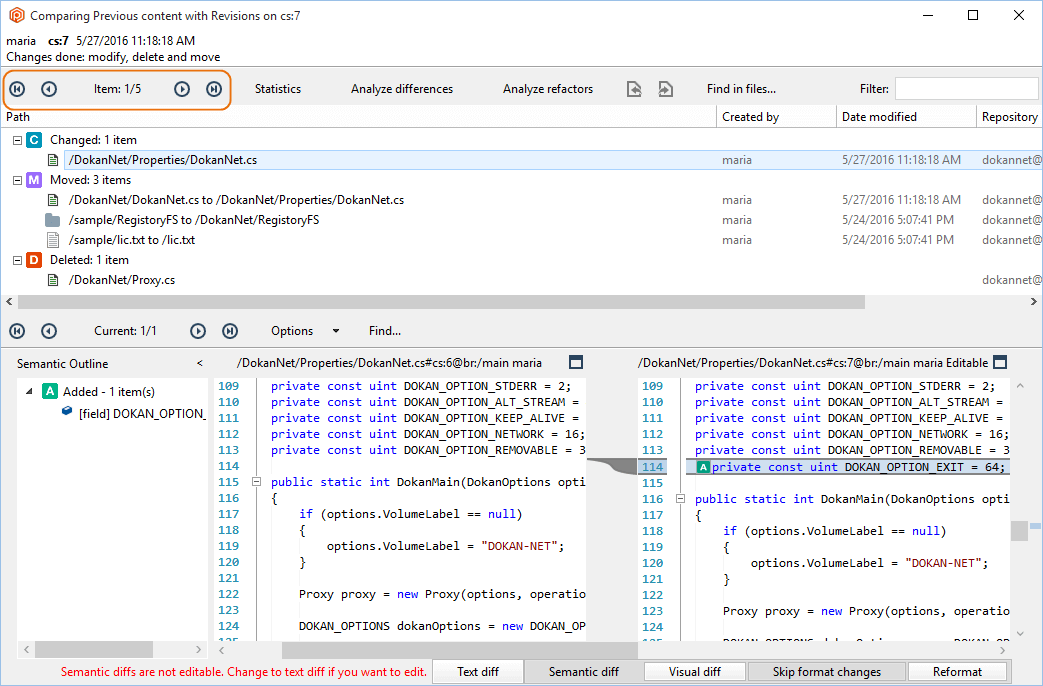1043x686 pixels.
Task: Collapse the Moved group
Action: (x=17, y=180)
